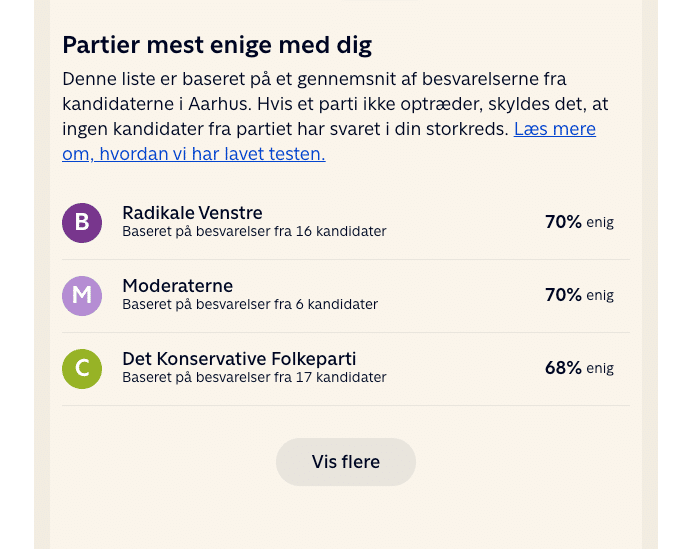
Task: Click the green C party icon
Action: pos(82,368)
